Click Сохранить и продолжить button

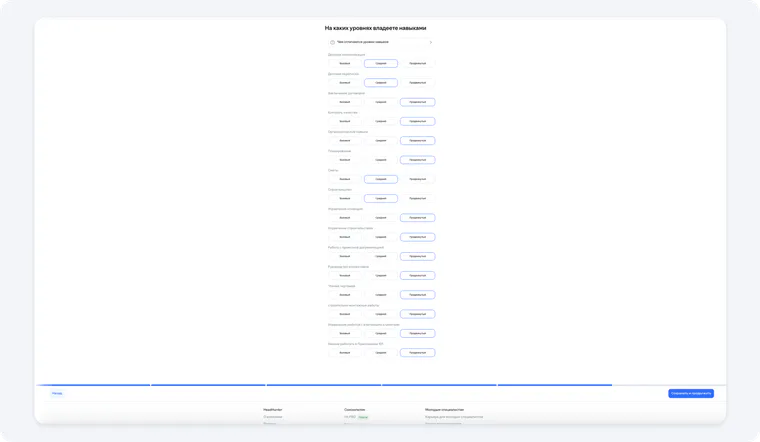coord(691,394)
